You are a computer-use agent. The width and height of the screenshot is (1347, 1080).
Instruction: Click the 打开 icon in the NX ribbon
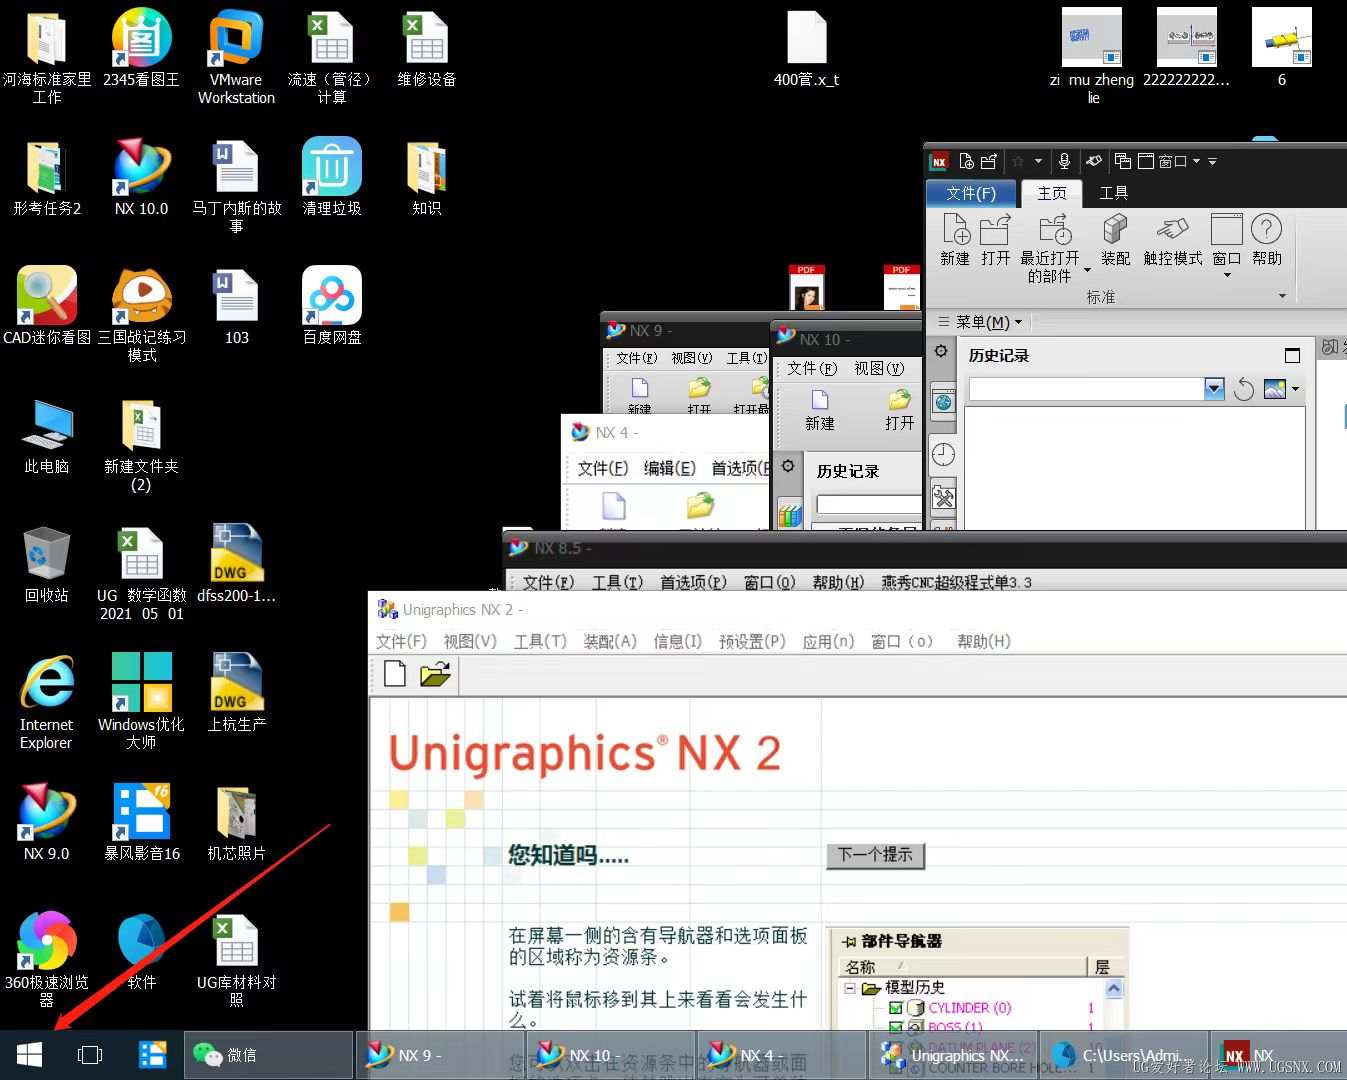995,230
